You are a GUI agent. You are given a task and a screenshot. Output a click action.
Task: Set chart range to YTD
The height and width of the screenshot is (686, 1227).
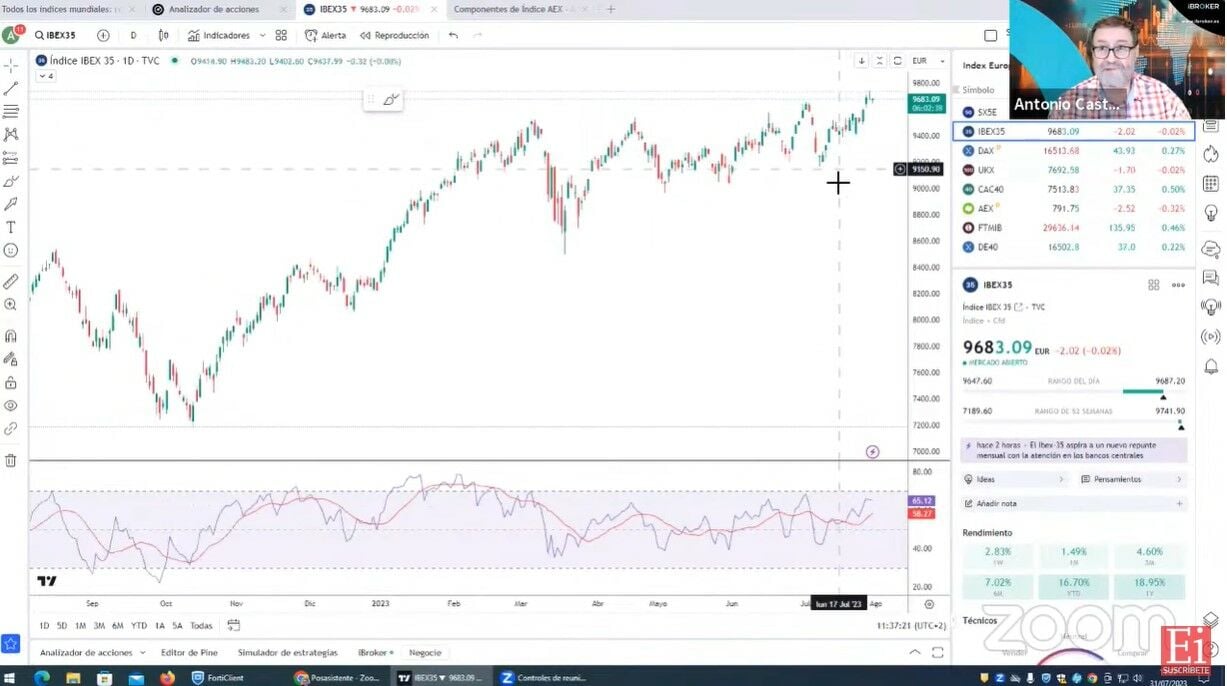click(x=139, y=626)
